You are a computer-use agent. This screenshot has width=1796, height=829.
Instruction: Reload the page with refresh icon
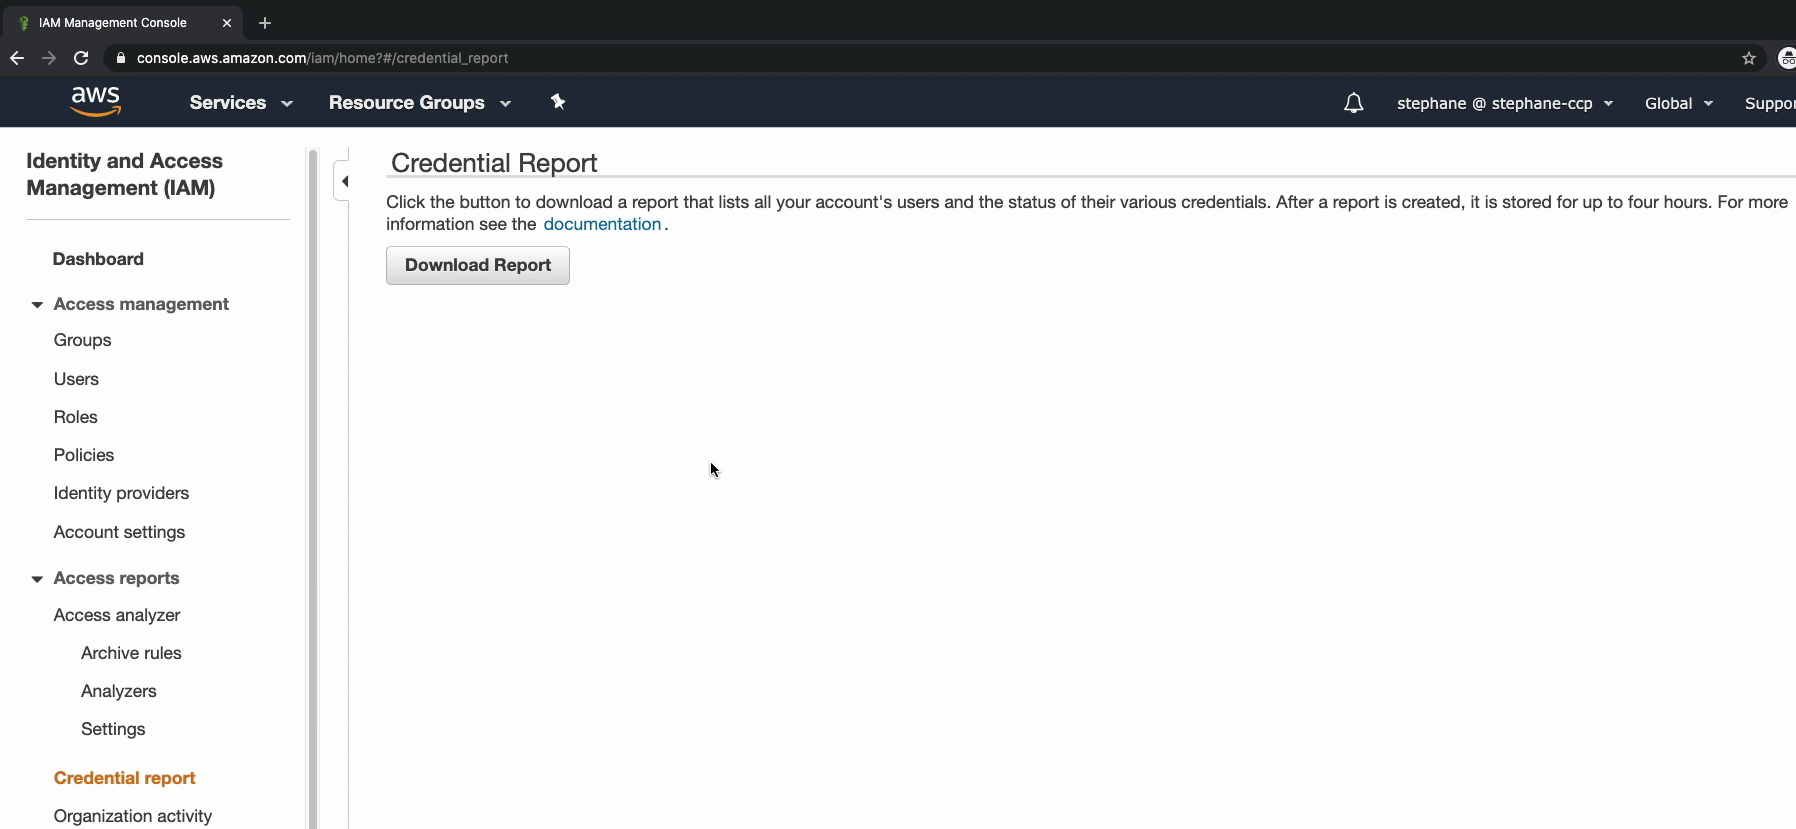81,58
